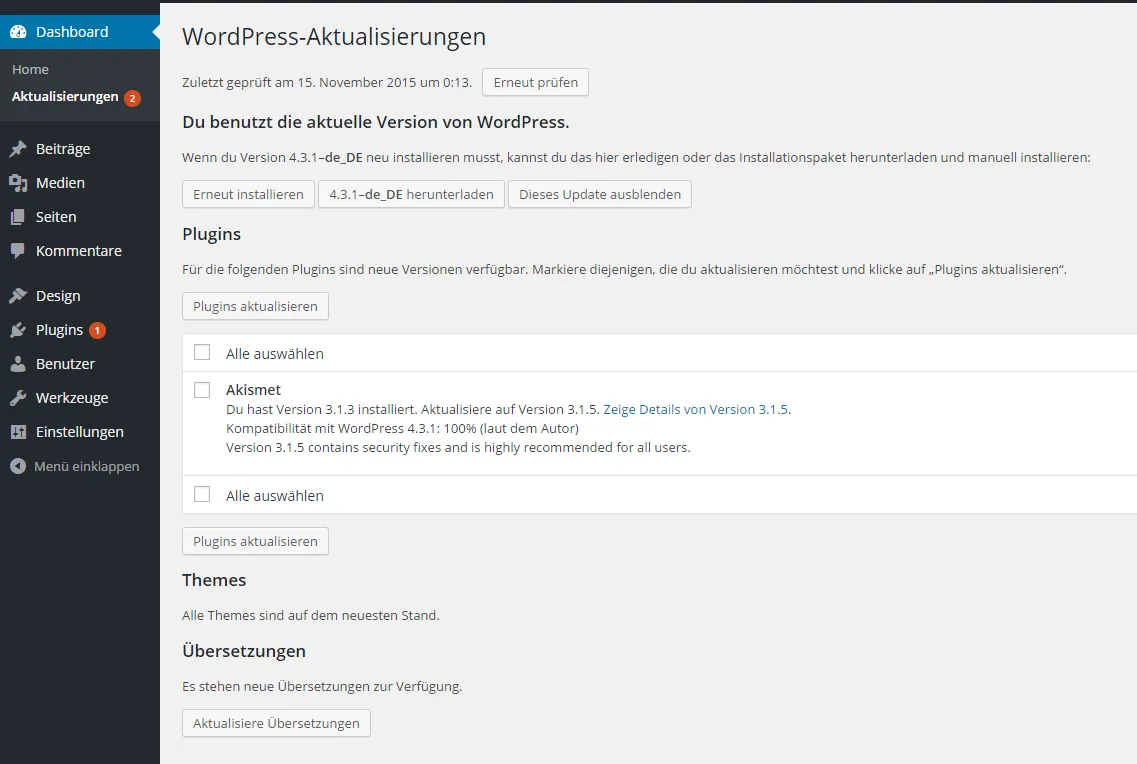This screenshot has width=1137, height=764.
Task: Click Dieses Update ausblenden button
Action: point(600,194)
